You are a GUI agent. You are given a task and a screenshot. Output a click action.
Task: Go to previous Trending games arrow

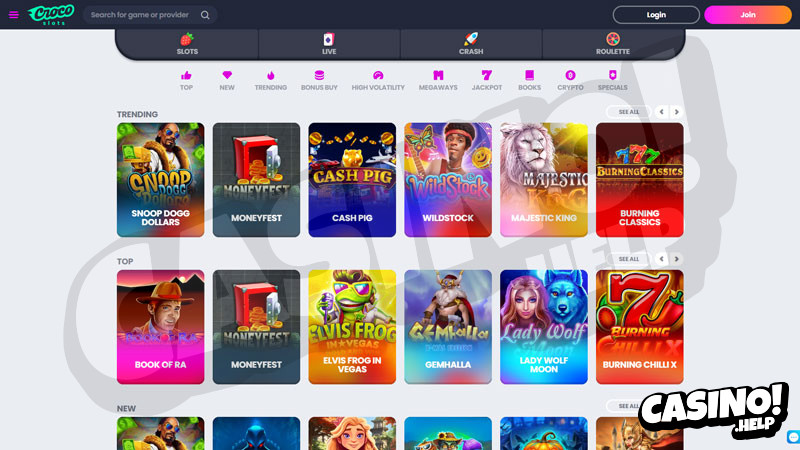tap(662, 112)
